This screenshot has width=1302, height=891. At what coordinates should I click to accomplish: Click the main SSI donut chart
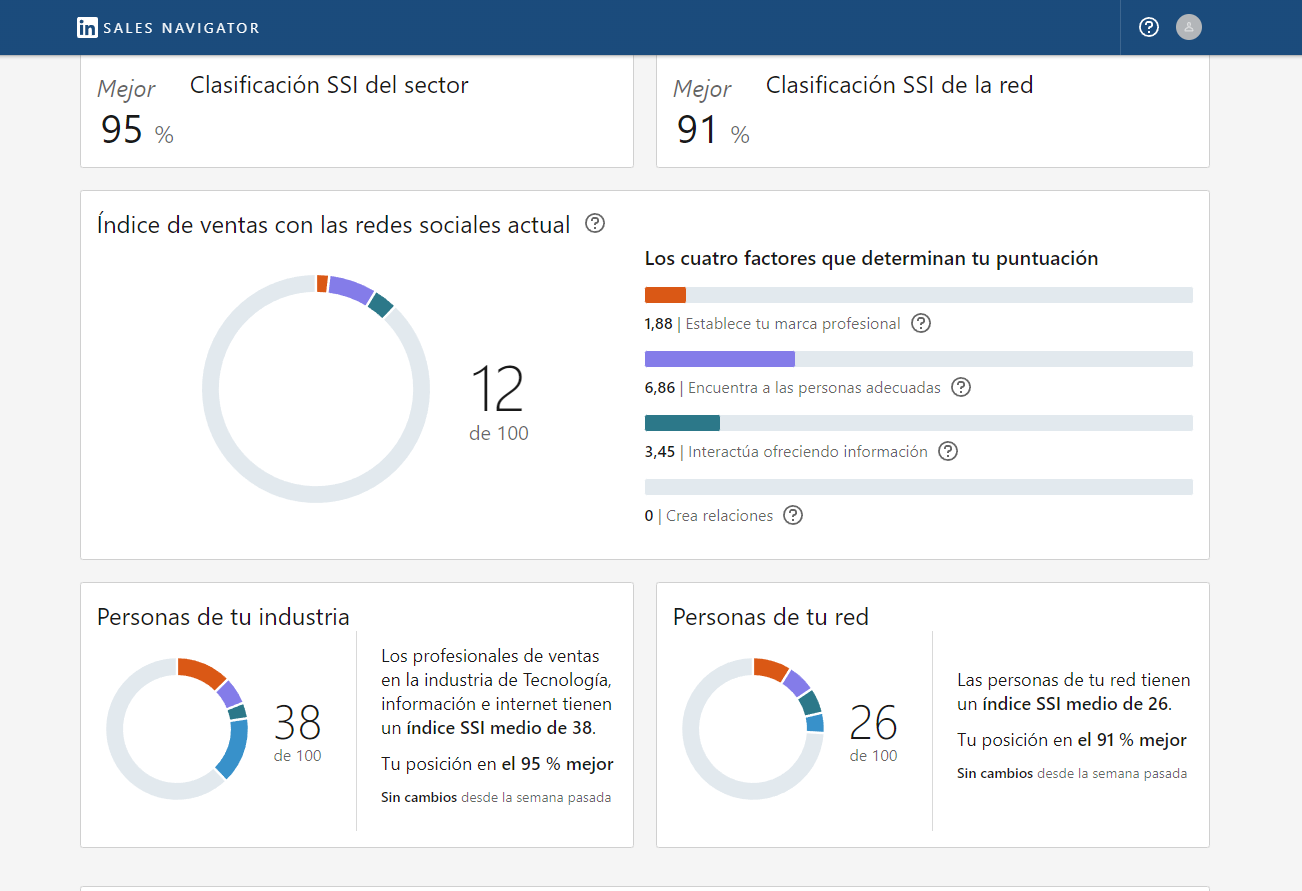316,388
